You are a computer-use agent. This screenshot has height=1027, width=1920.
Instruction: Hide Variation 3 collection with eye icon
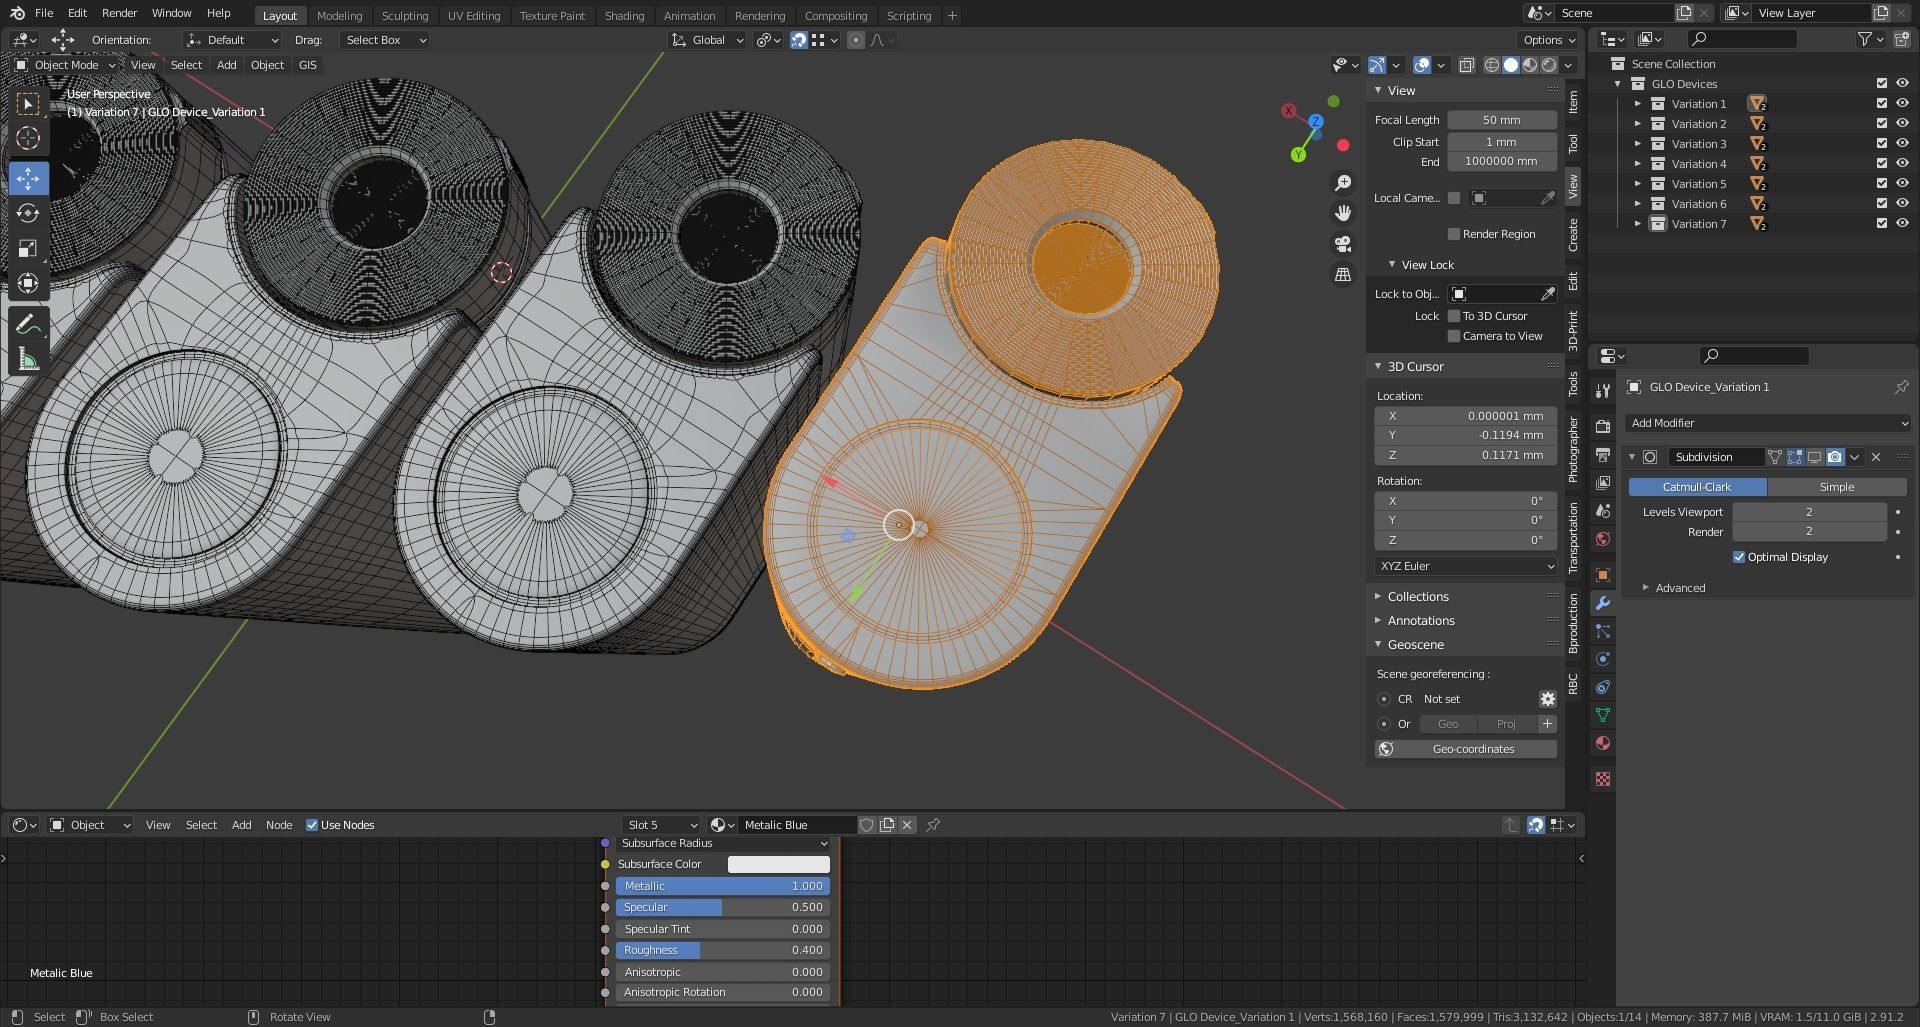point(1902,144)
